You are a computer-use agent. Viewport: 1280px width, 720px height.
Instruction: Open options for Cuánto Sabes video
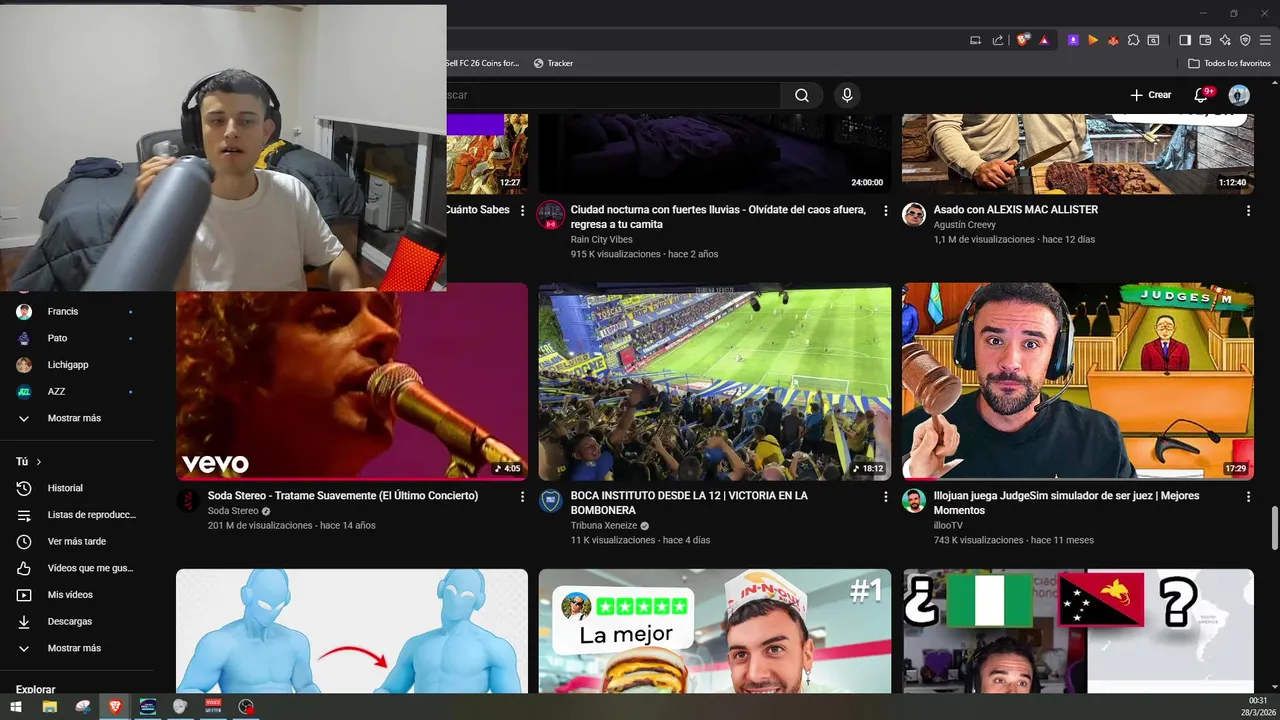point(522,211)
